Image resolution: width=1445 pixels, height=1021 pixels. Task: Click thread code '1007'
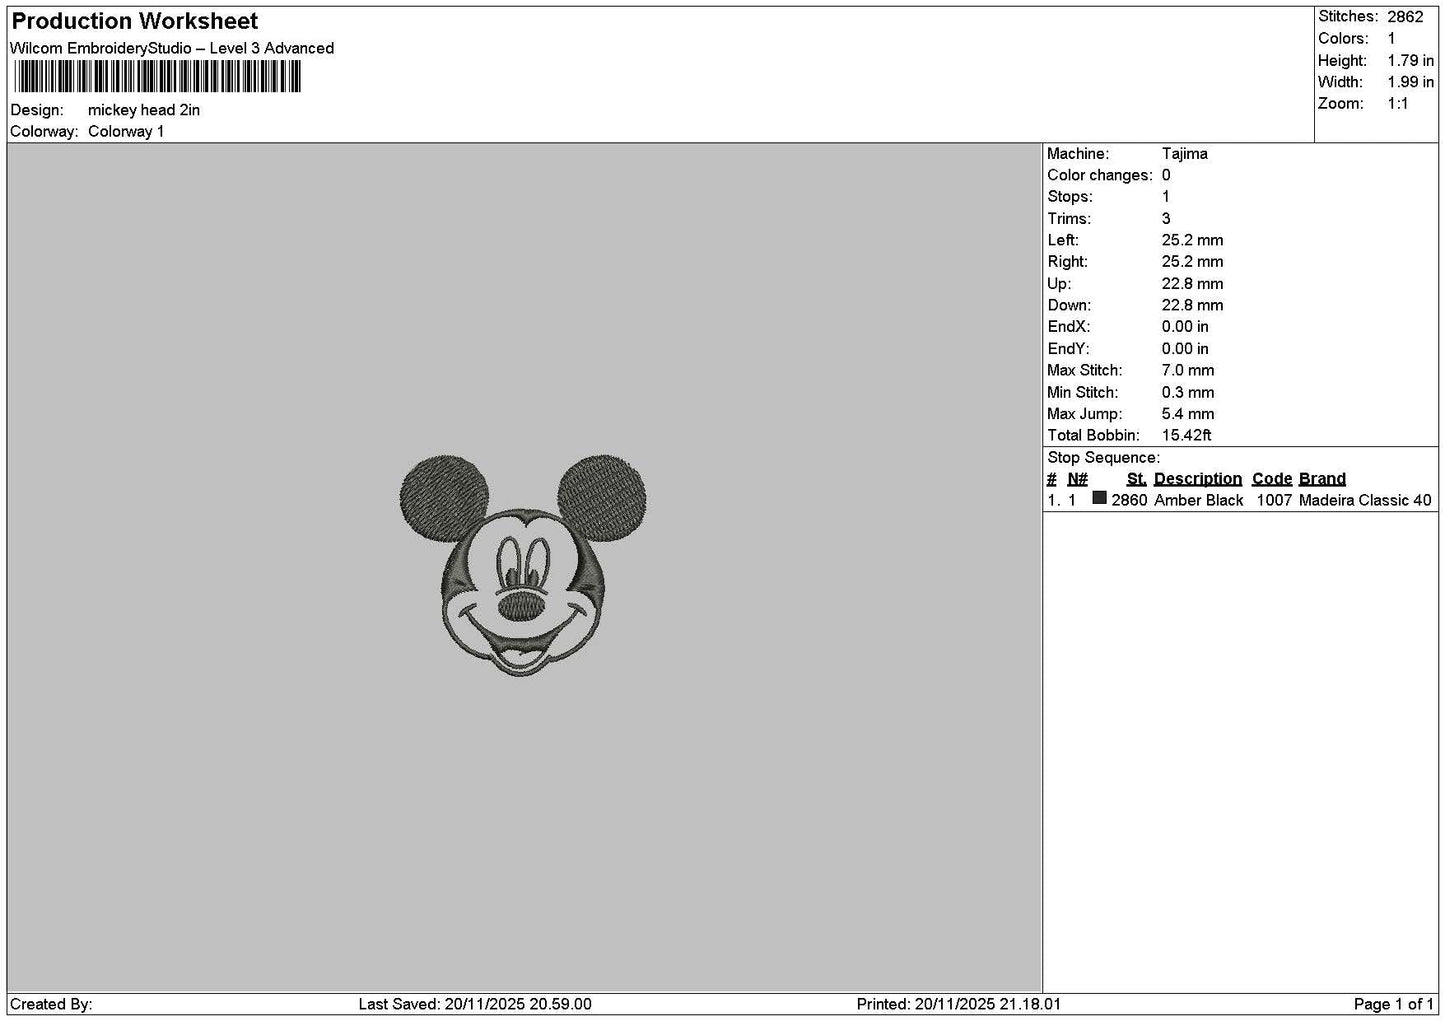click(x=1274, y=501)
